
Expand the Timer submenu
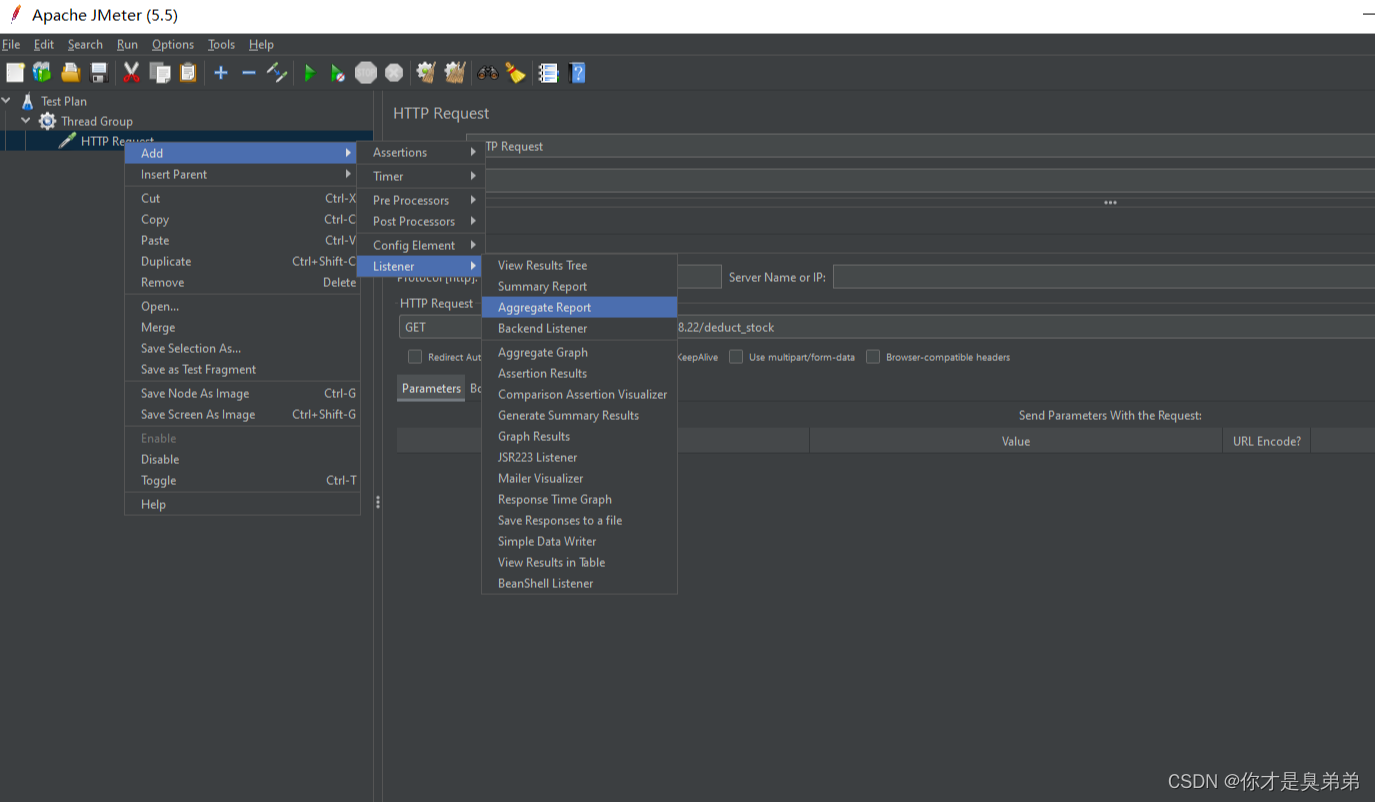pos(420,176)
